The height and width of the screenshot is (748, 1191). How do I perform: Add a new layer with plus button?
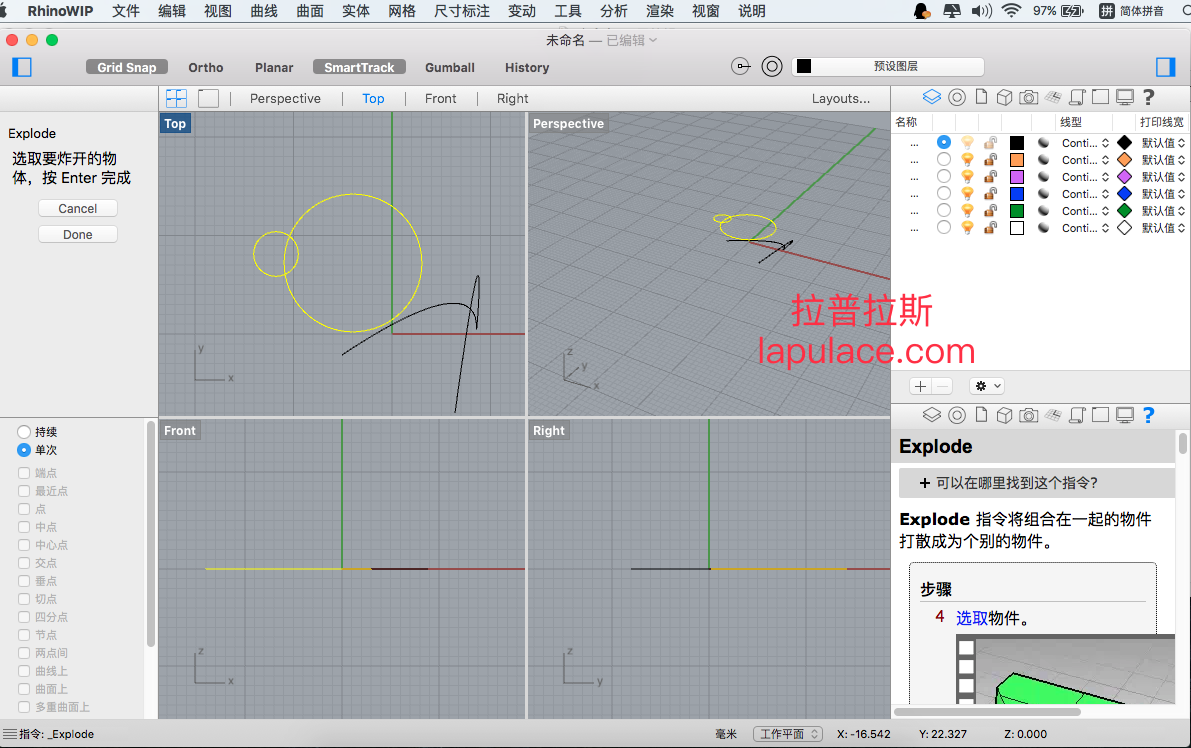[x=921, y=386]
